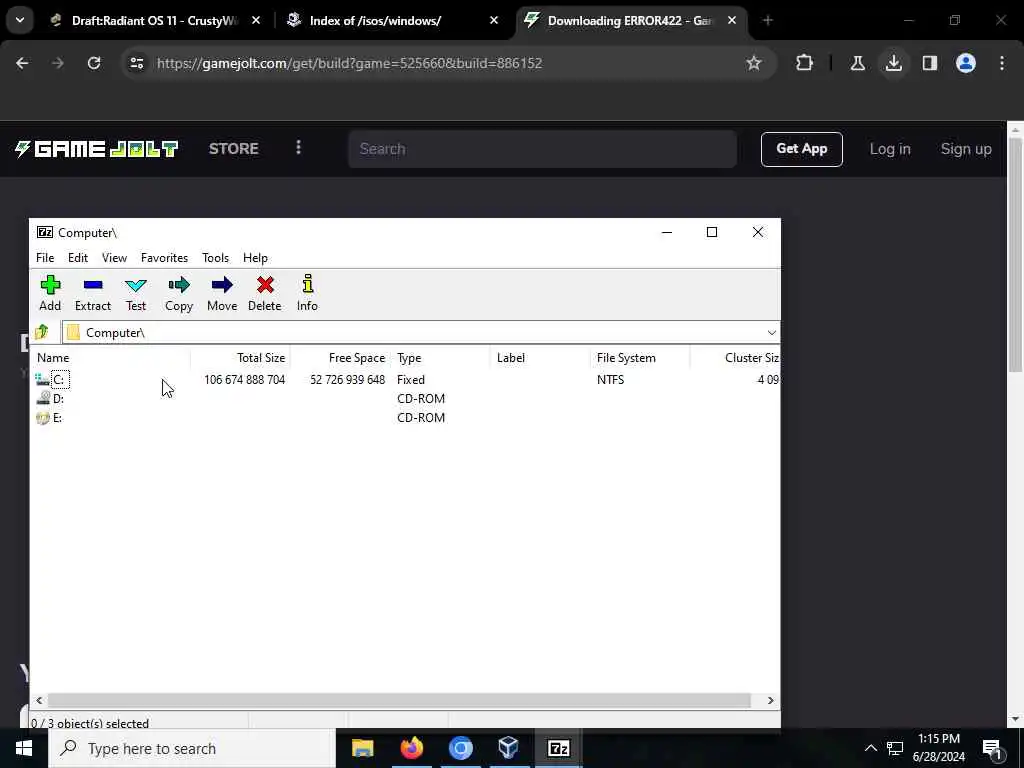Image resolution: width=1024 pixels, height=768 pixels.
Task: Click the taskbar clock showing 1:15 PM
Action: click(938, 748)
